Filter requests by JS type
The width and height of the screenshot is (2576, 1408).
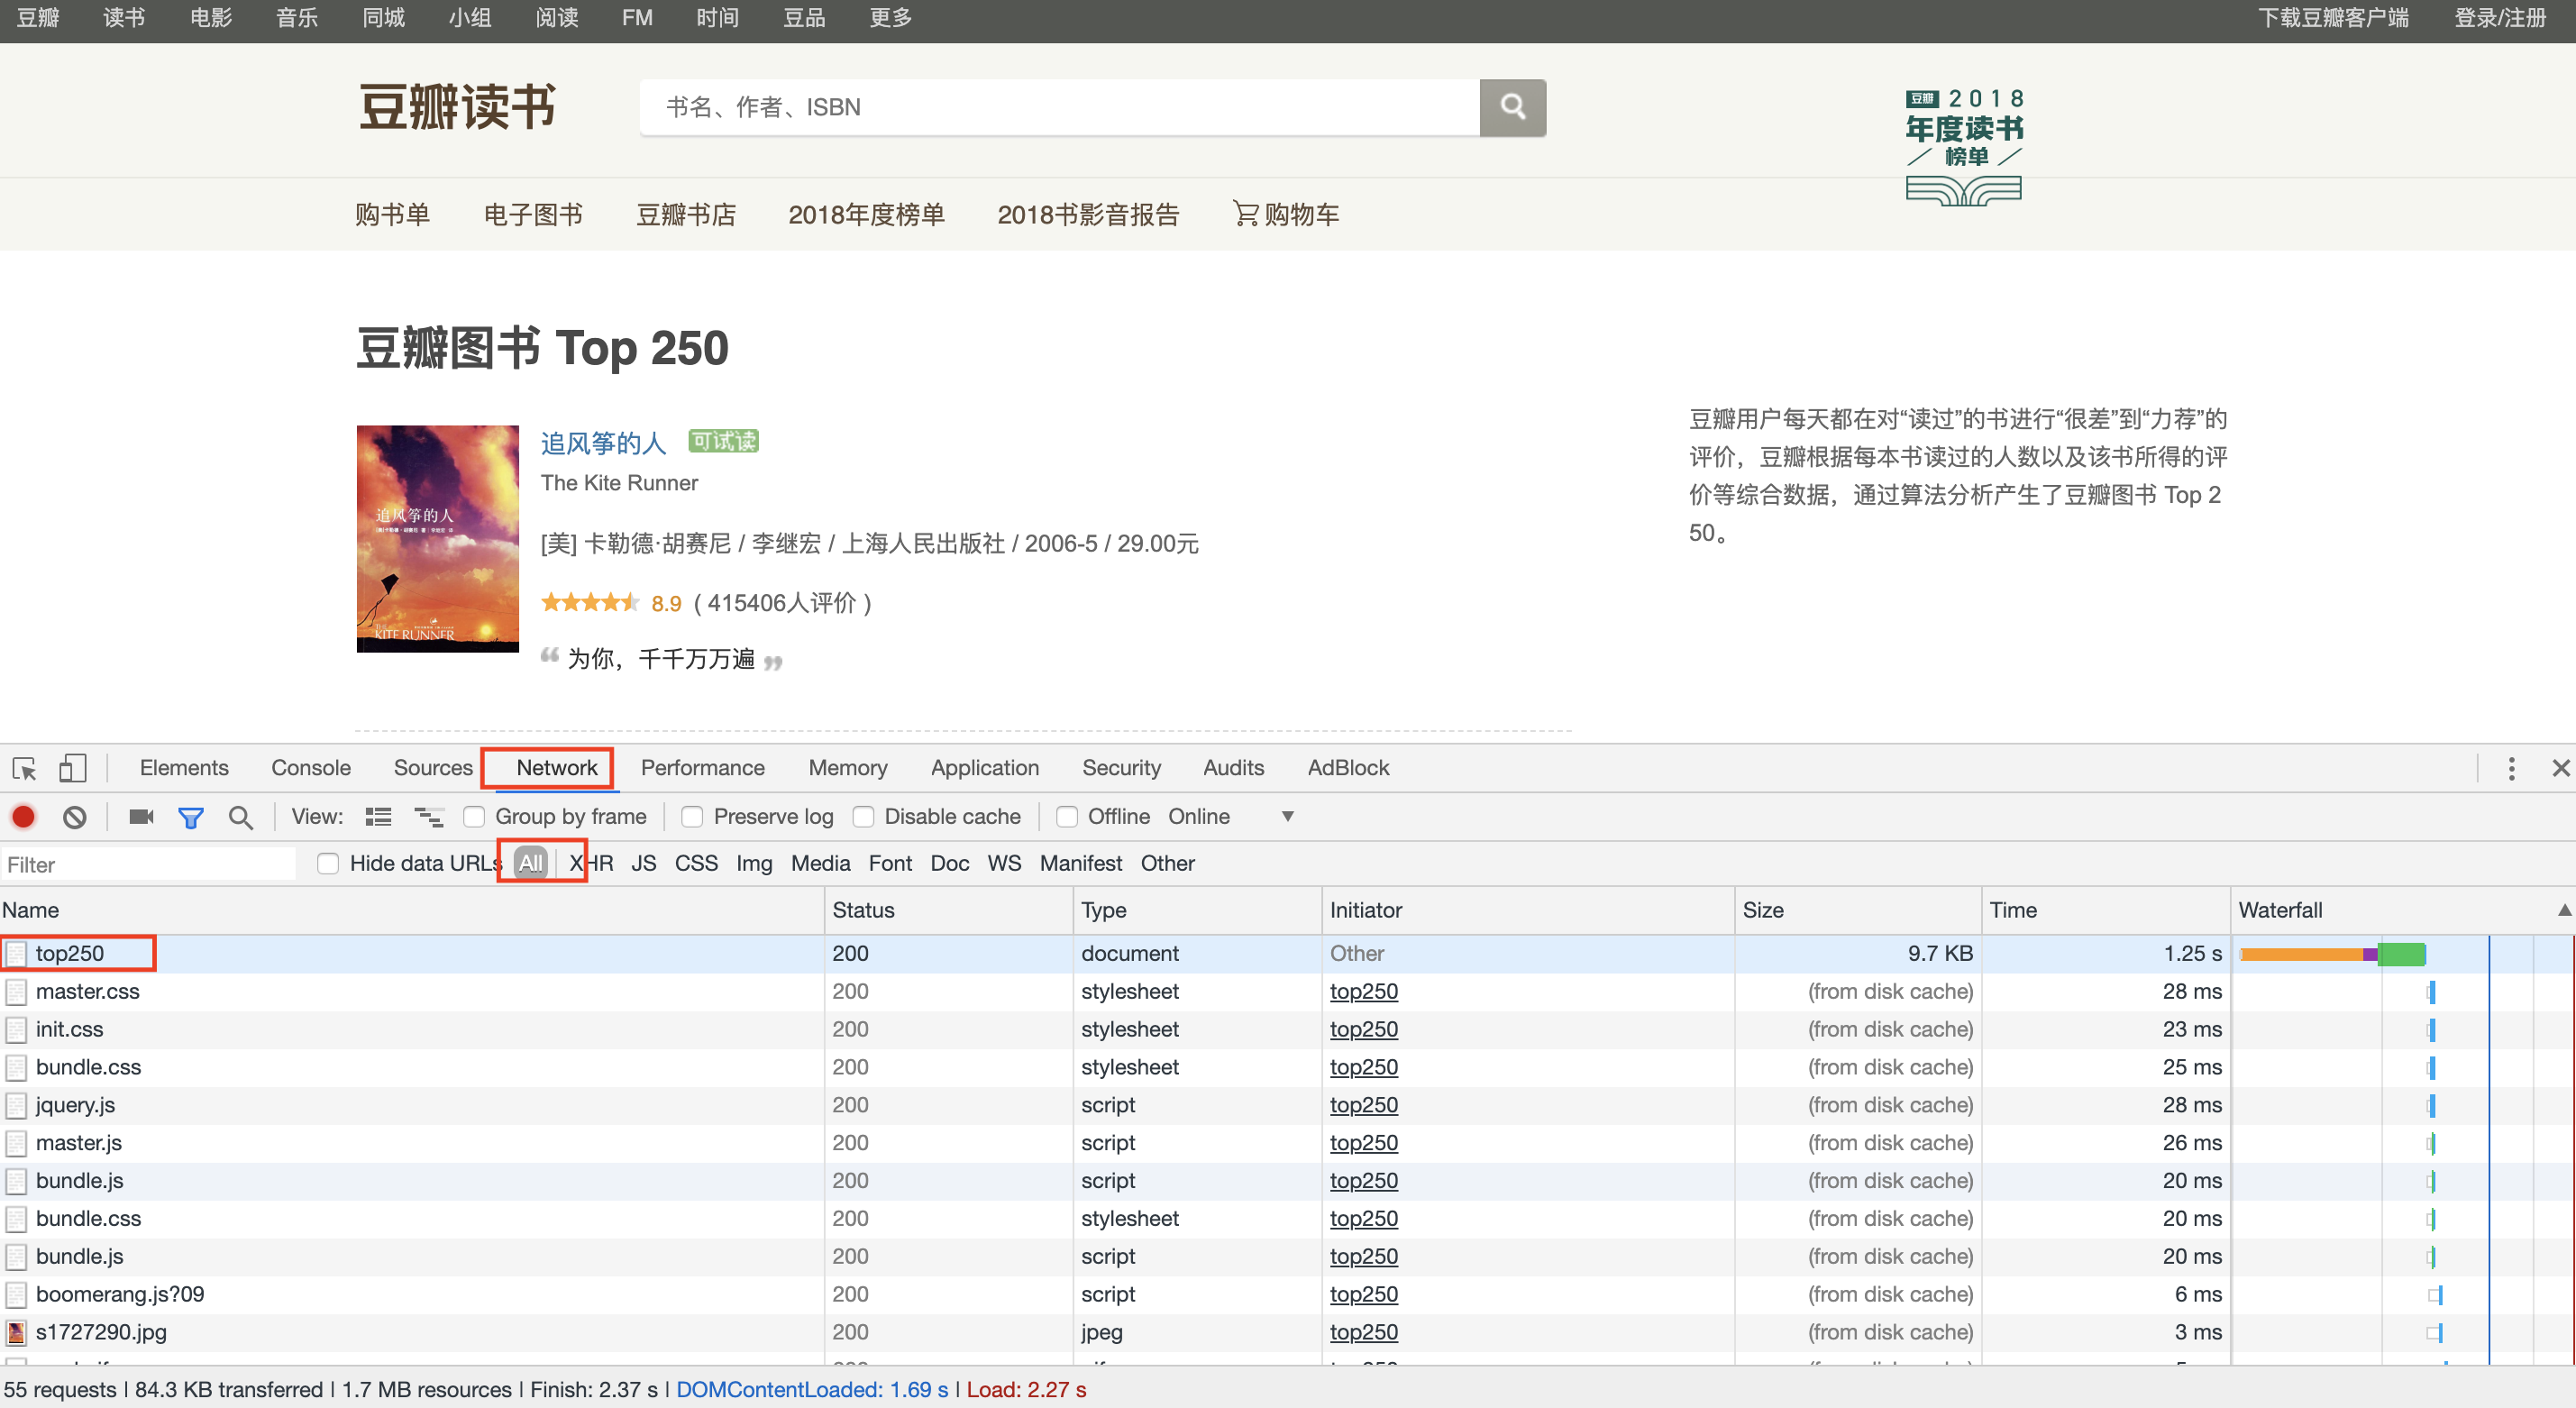pos(644,863)
